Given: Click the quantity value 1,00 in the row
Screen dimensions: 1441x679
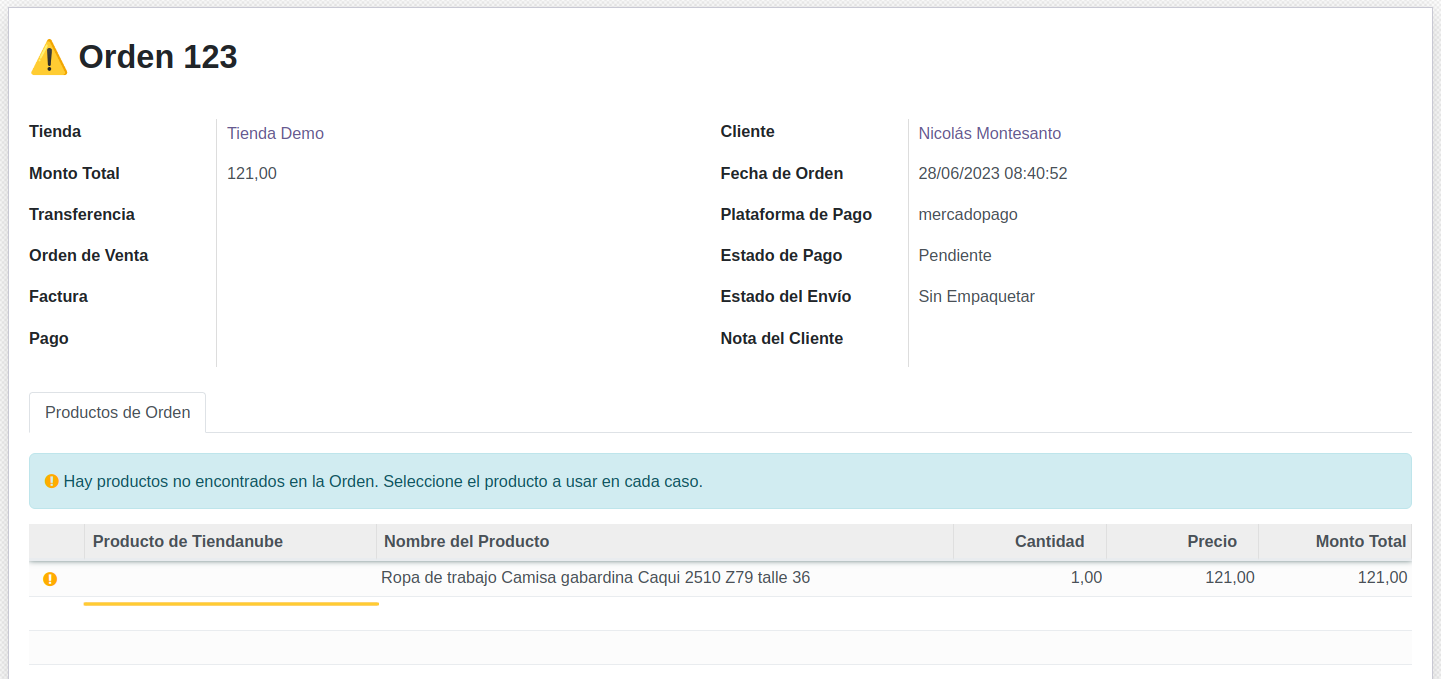Looking at the screenshot, I should tap(1086, 577).
